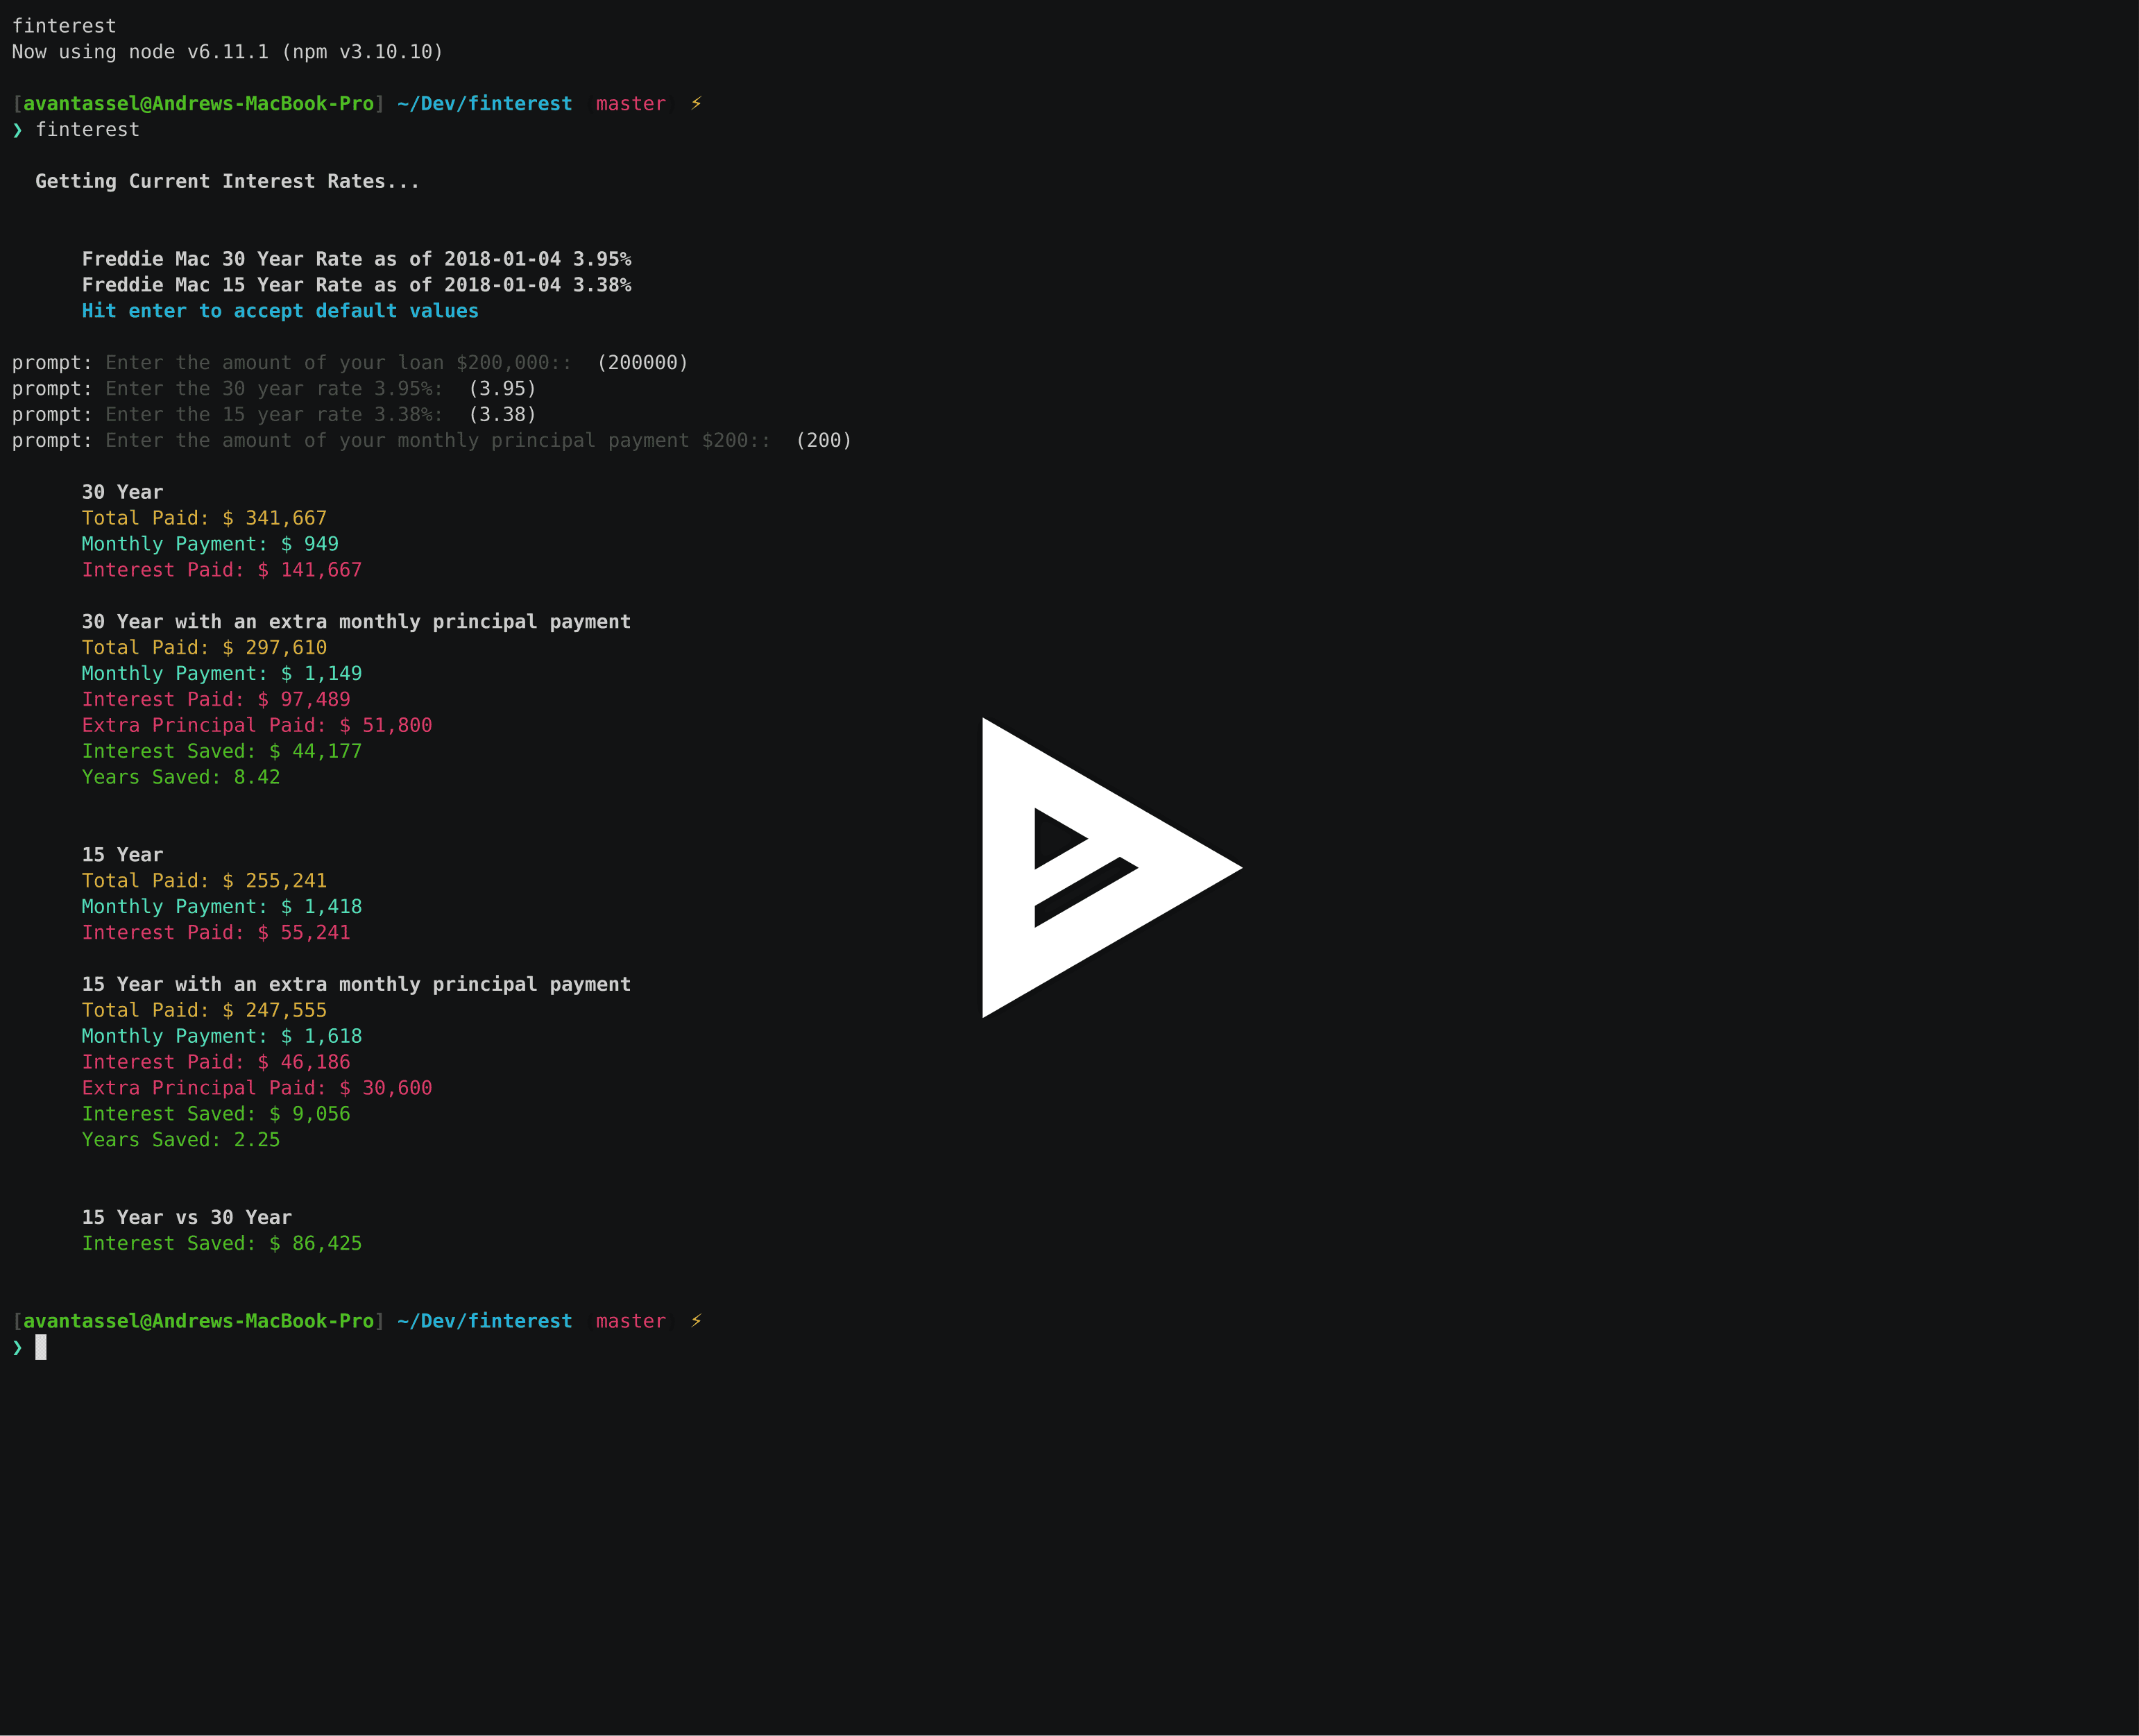Click '30 Year with an extra monthly principal payment' heading
This screenshot has width=2139, height=1736.
click(356, 622)
